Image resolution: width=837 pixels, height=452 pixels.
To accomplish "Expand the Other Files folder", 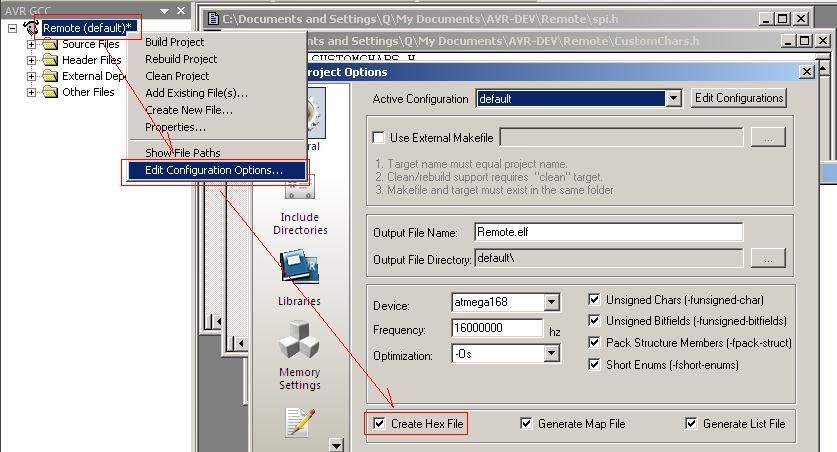I will (x=31, y=92).
